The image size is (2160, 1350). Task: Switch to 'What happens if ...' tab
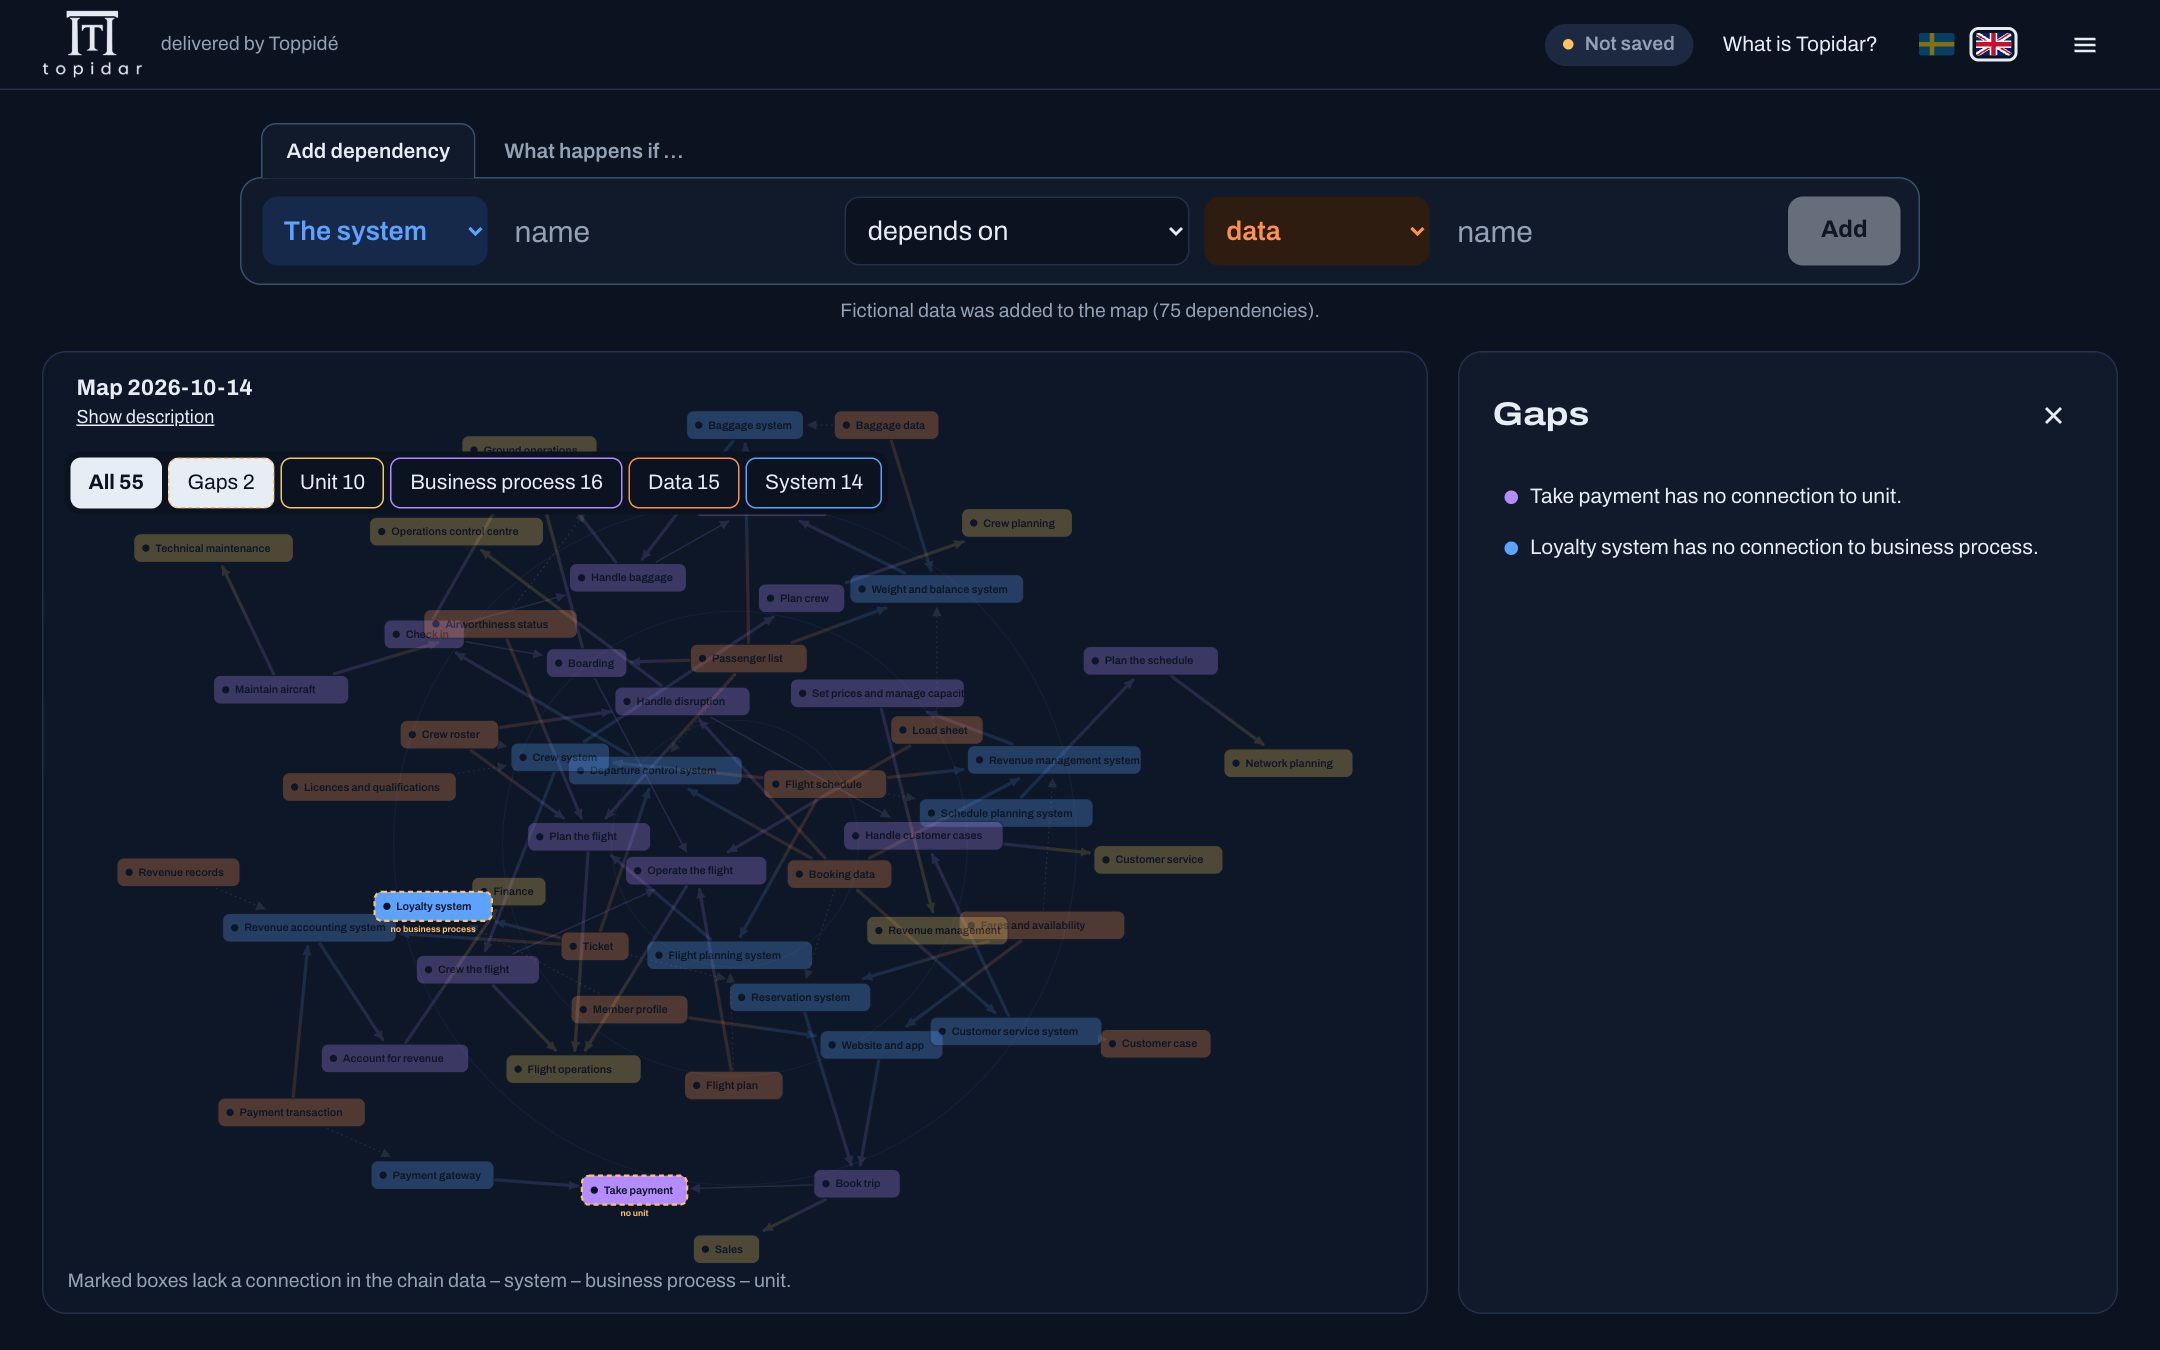point(593,151)
